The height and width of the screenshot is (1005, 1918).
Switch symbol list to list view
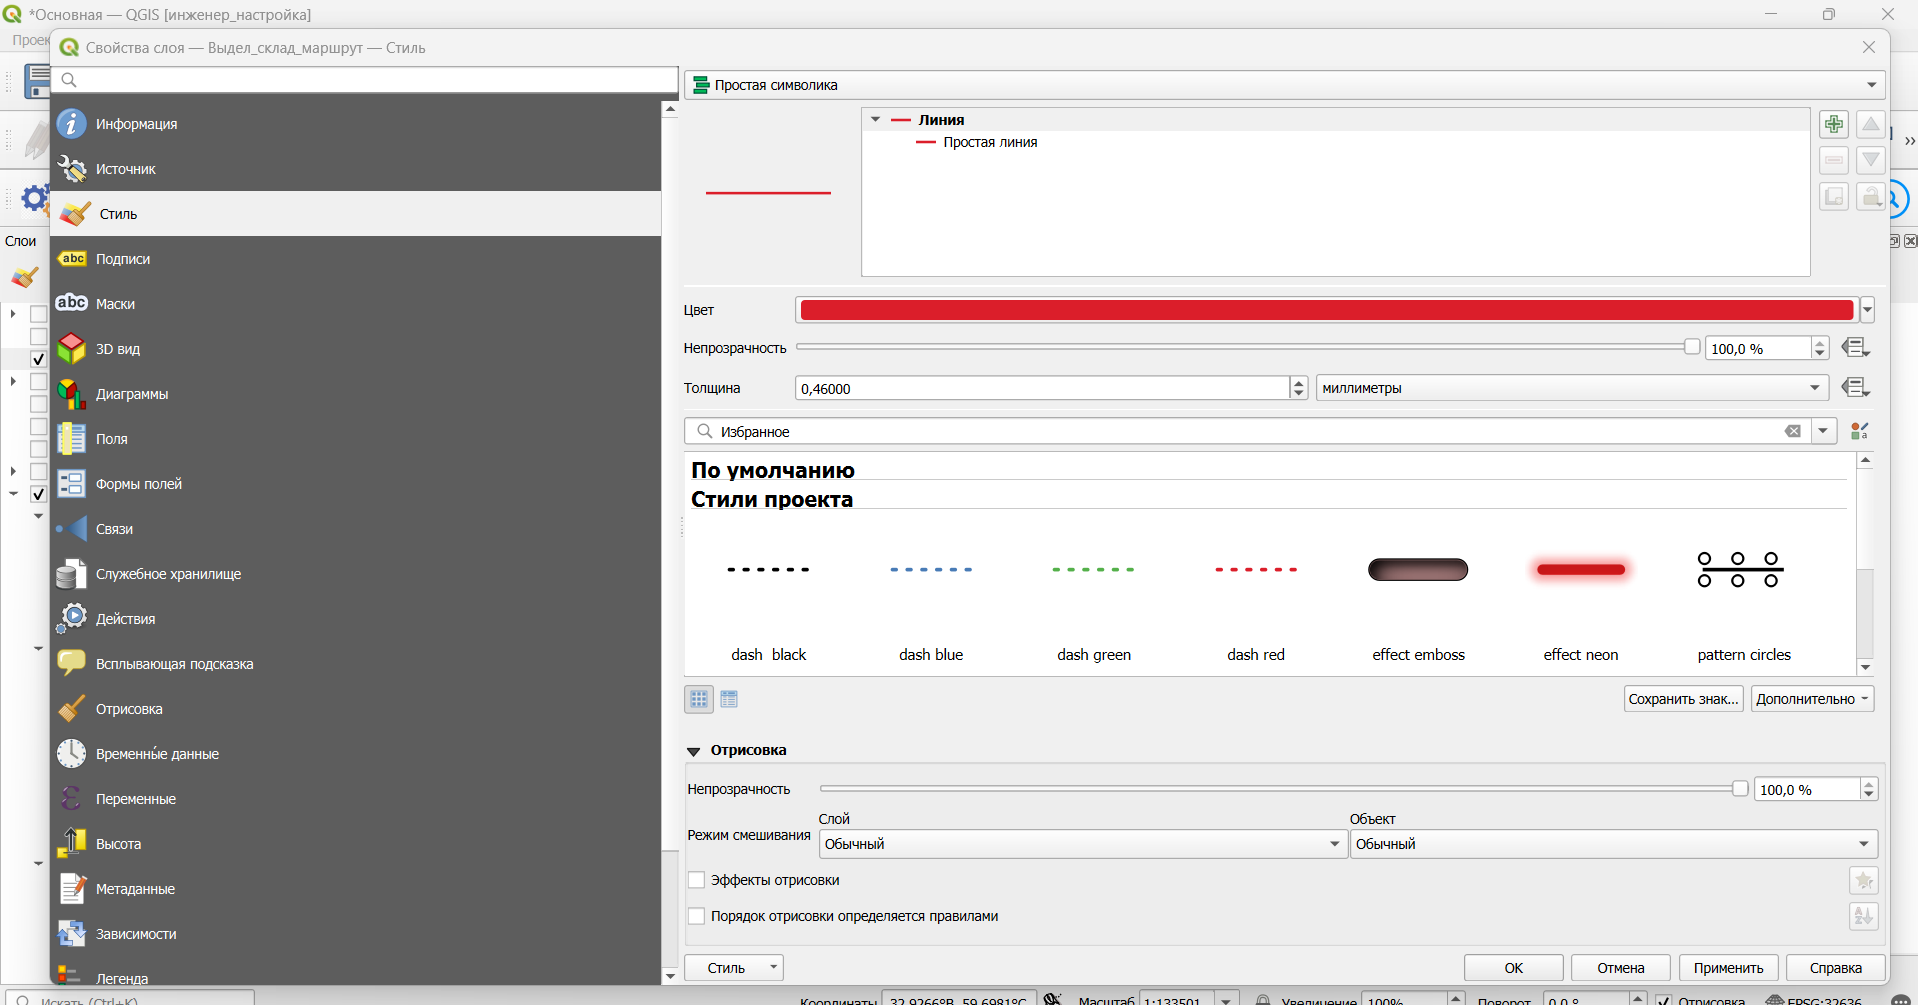[x=729, y=699]
